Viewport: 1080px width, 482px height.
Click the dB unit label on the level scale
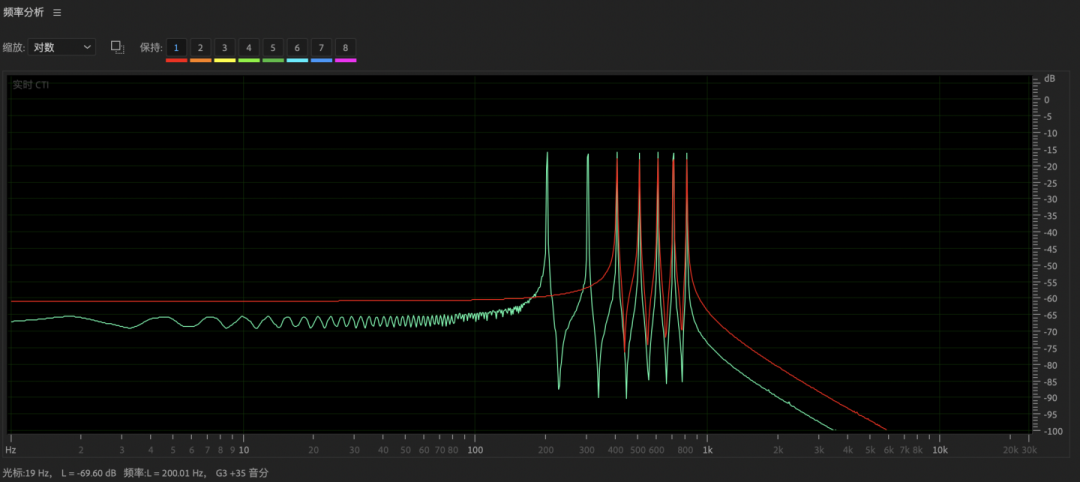(1050, 78)
